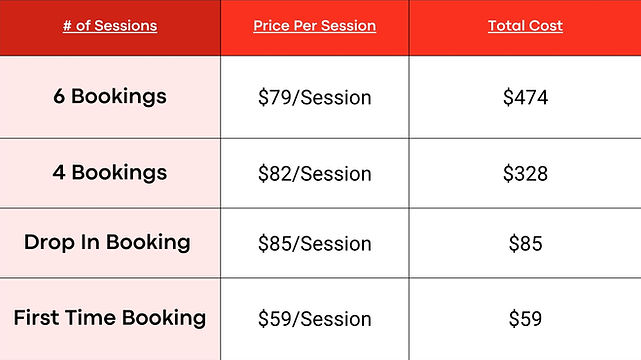Select the '$328' total cost value

[525, 174]
